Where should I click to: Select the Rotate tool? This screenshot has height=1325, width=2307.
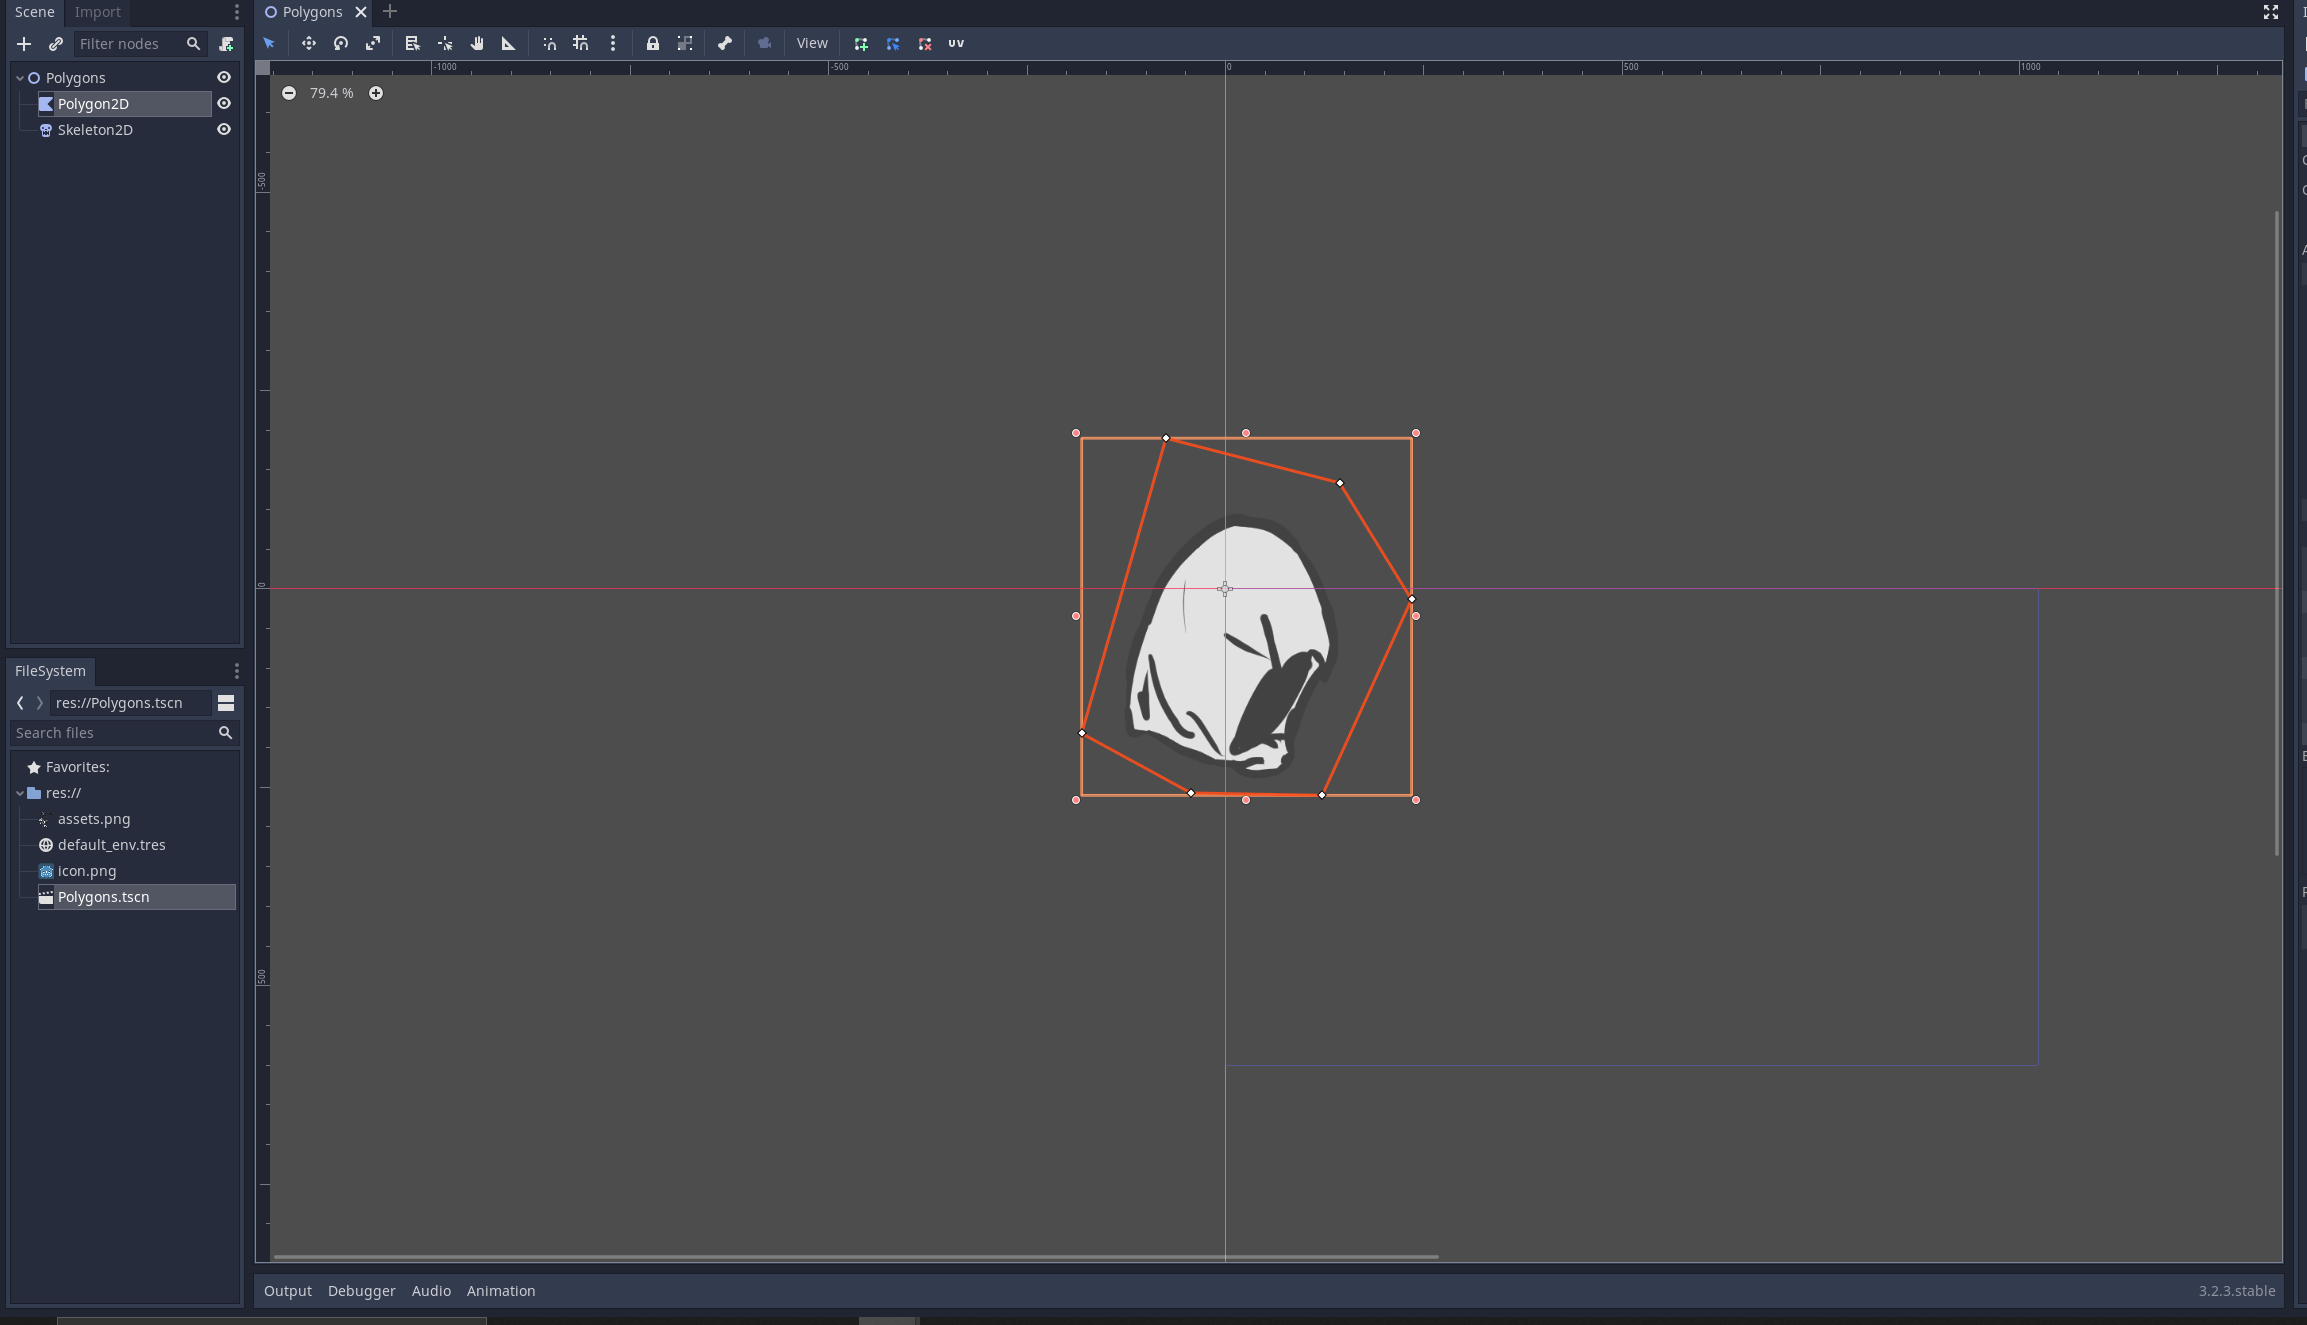(340, 43)
